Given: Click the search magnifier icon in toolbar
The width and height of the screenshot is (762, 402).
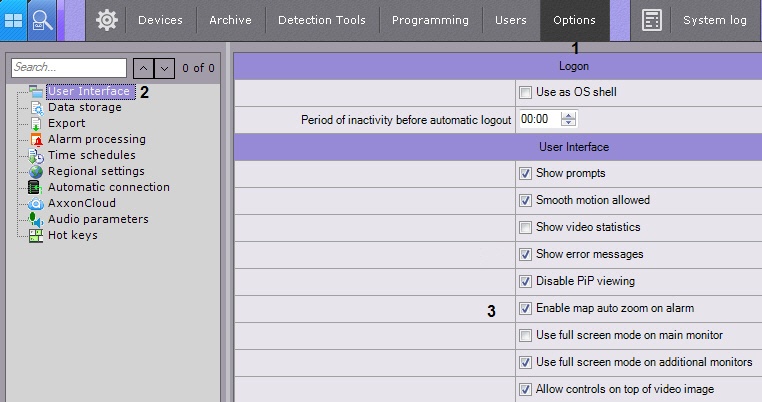Looking at the screenshot, I should pos(43,20).
